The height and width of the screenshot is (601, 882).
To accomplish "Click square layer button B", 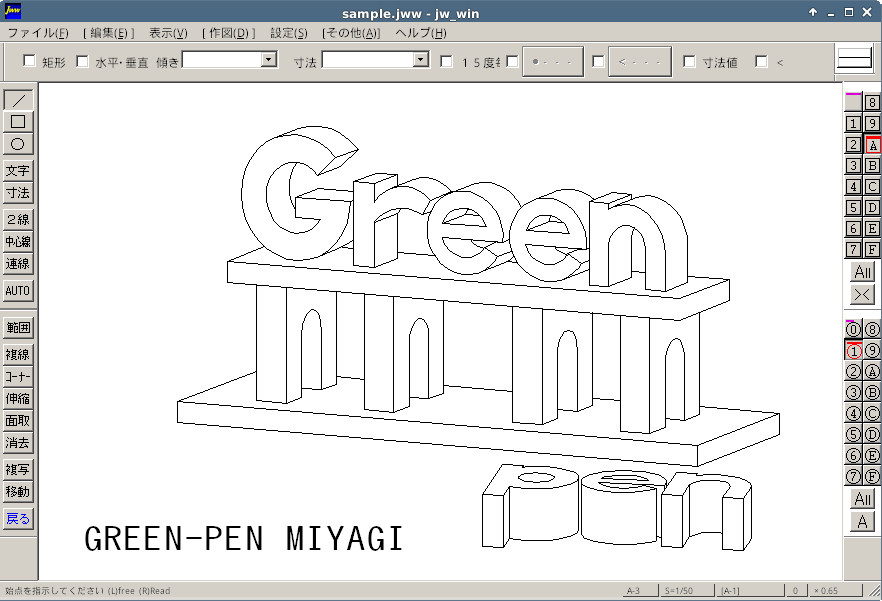I will coord(872,165).
